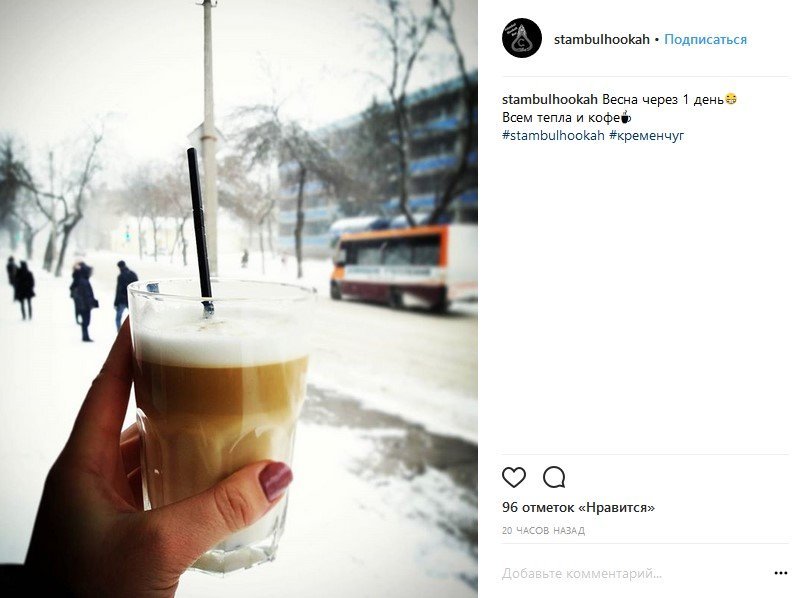The image size is (812, 598).
Task: Click the stambulhookah round profile avatar
Action: pos(521,38)
